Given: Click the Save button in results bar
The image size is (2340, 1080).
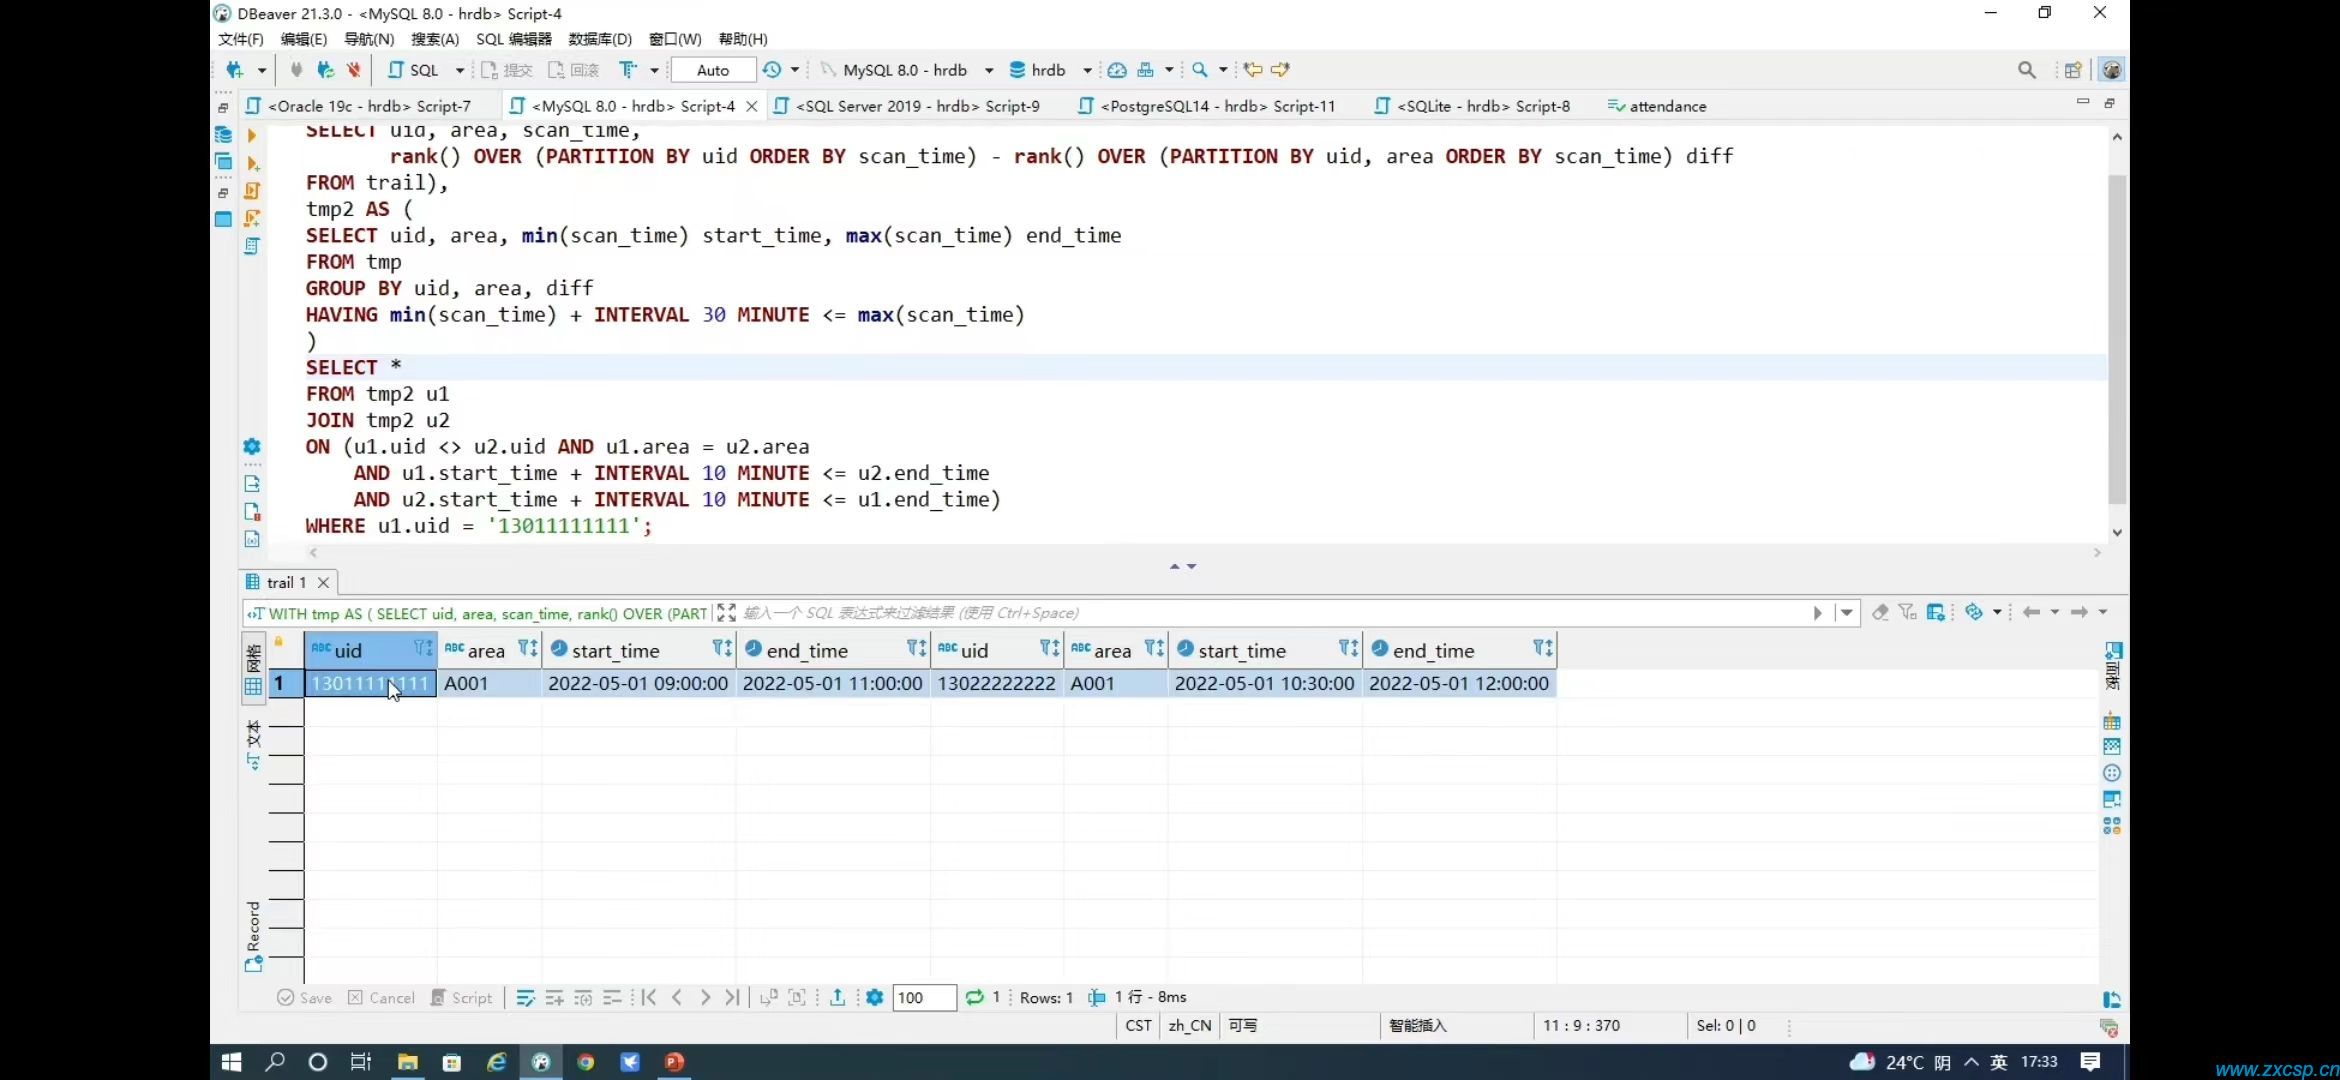Looking at the screenshot, I should point(304,997).
